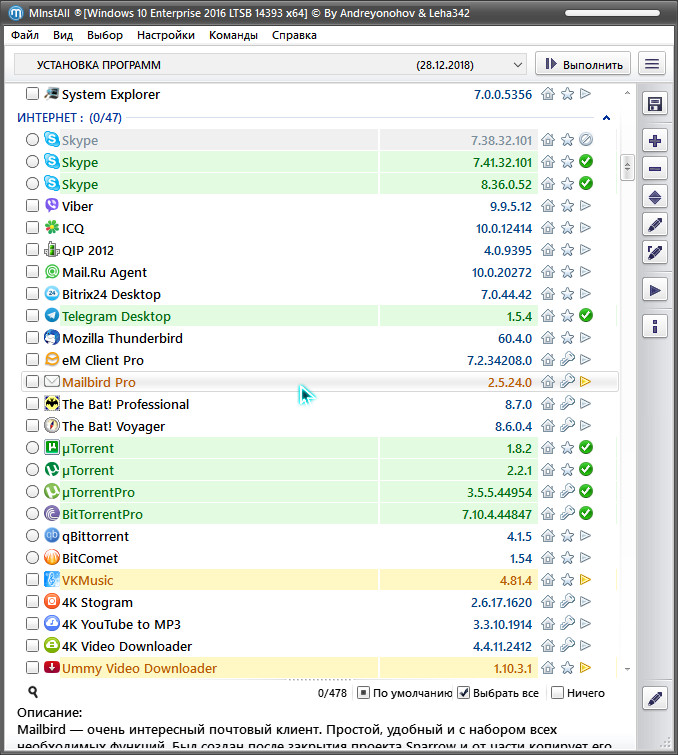
Task: Click the pencil edit icon in right sidebar
Action: (x=655, y=225)
